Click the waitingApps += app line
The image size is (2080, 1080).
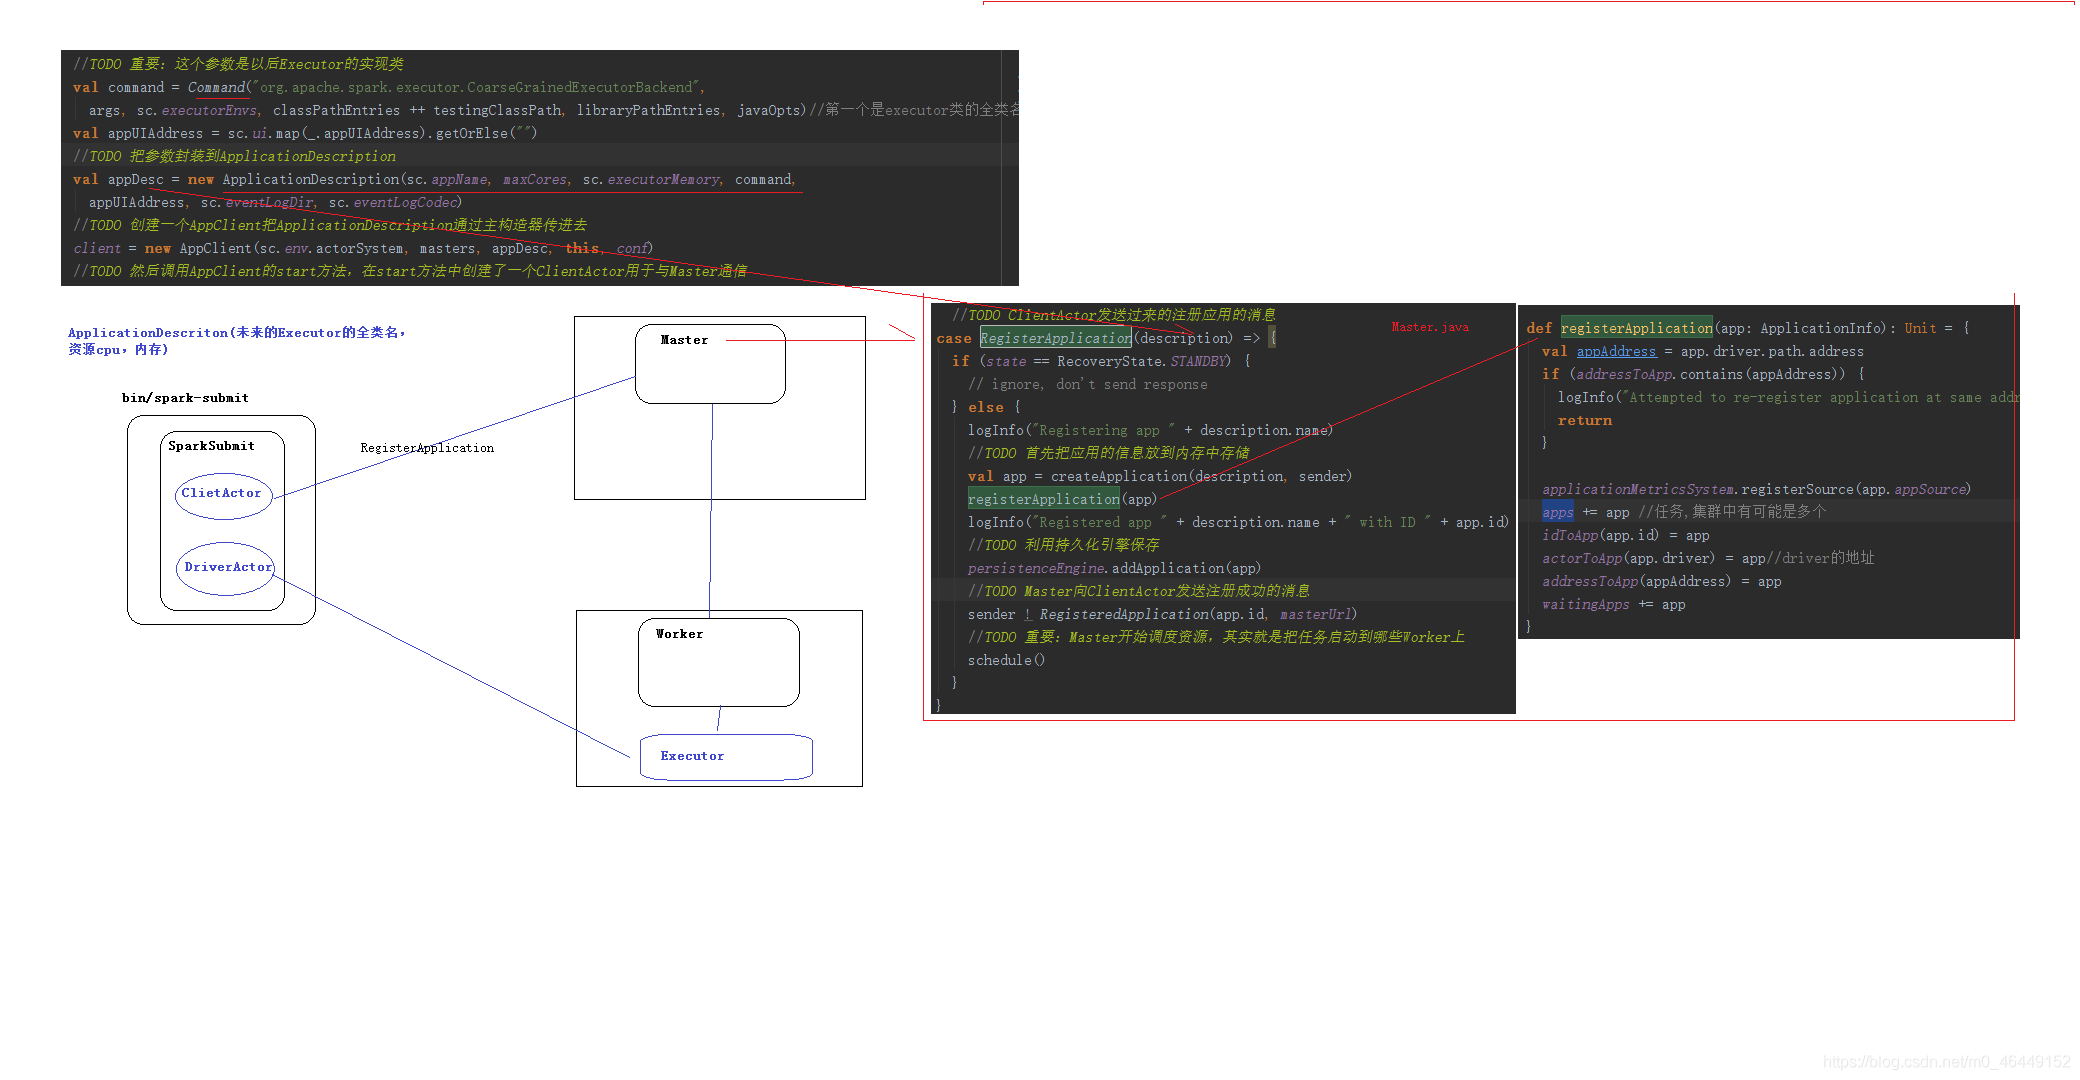[x=1613, y=604]
